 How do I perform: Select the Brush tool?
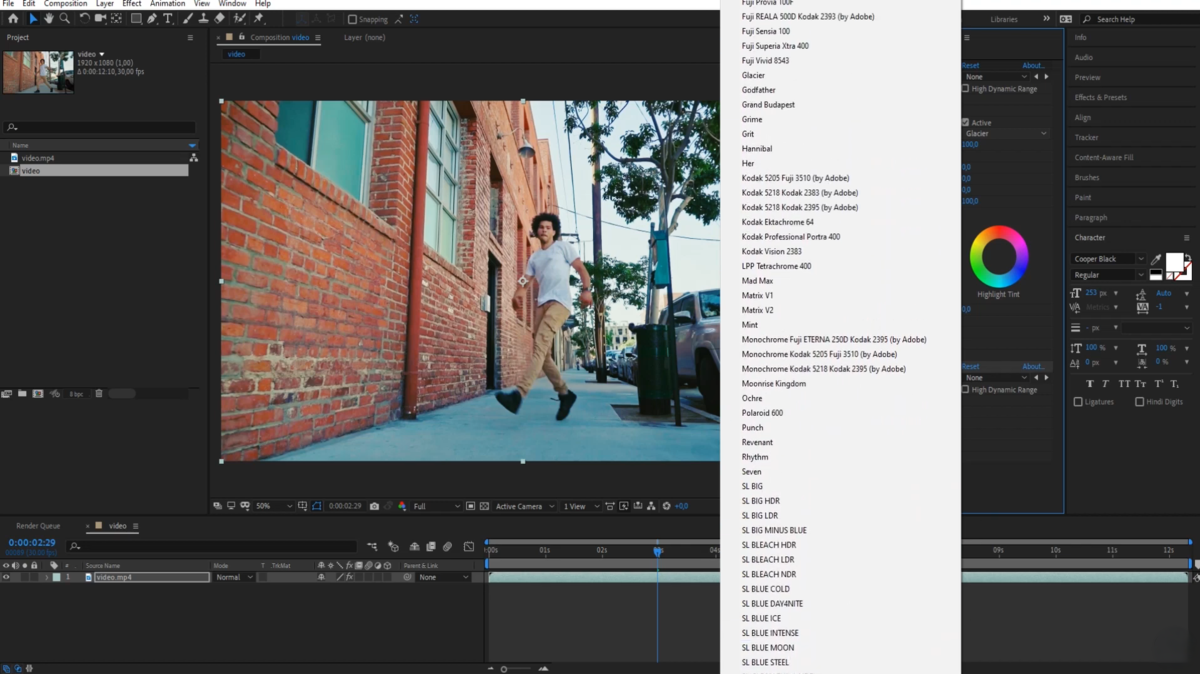click(187, 18)
